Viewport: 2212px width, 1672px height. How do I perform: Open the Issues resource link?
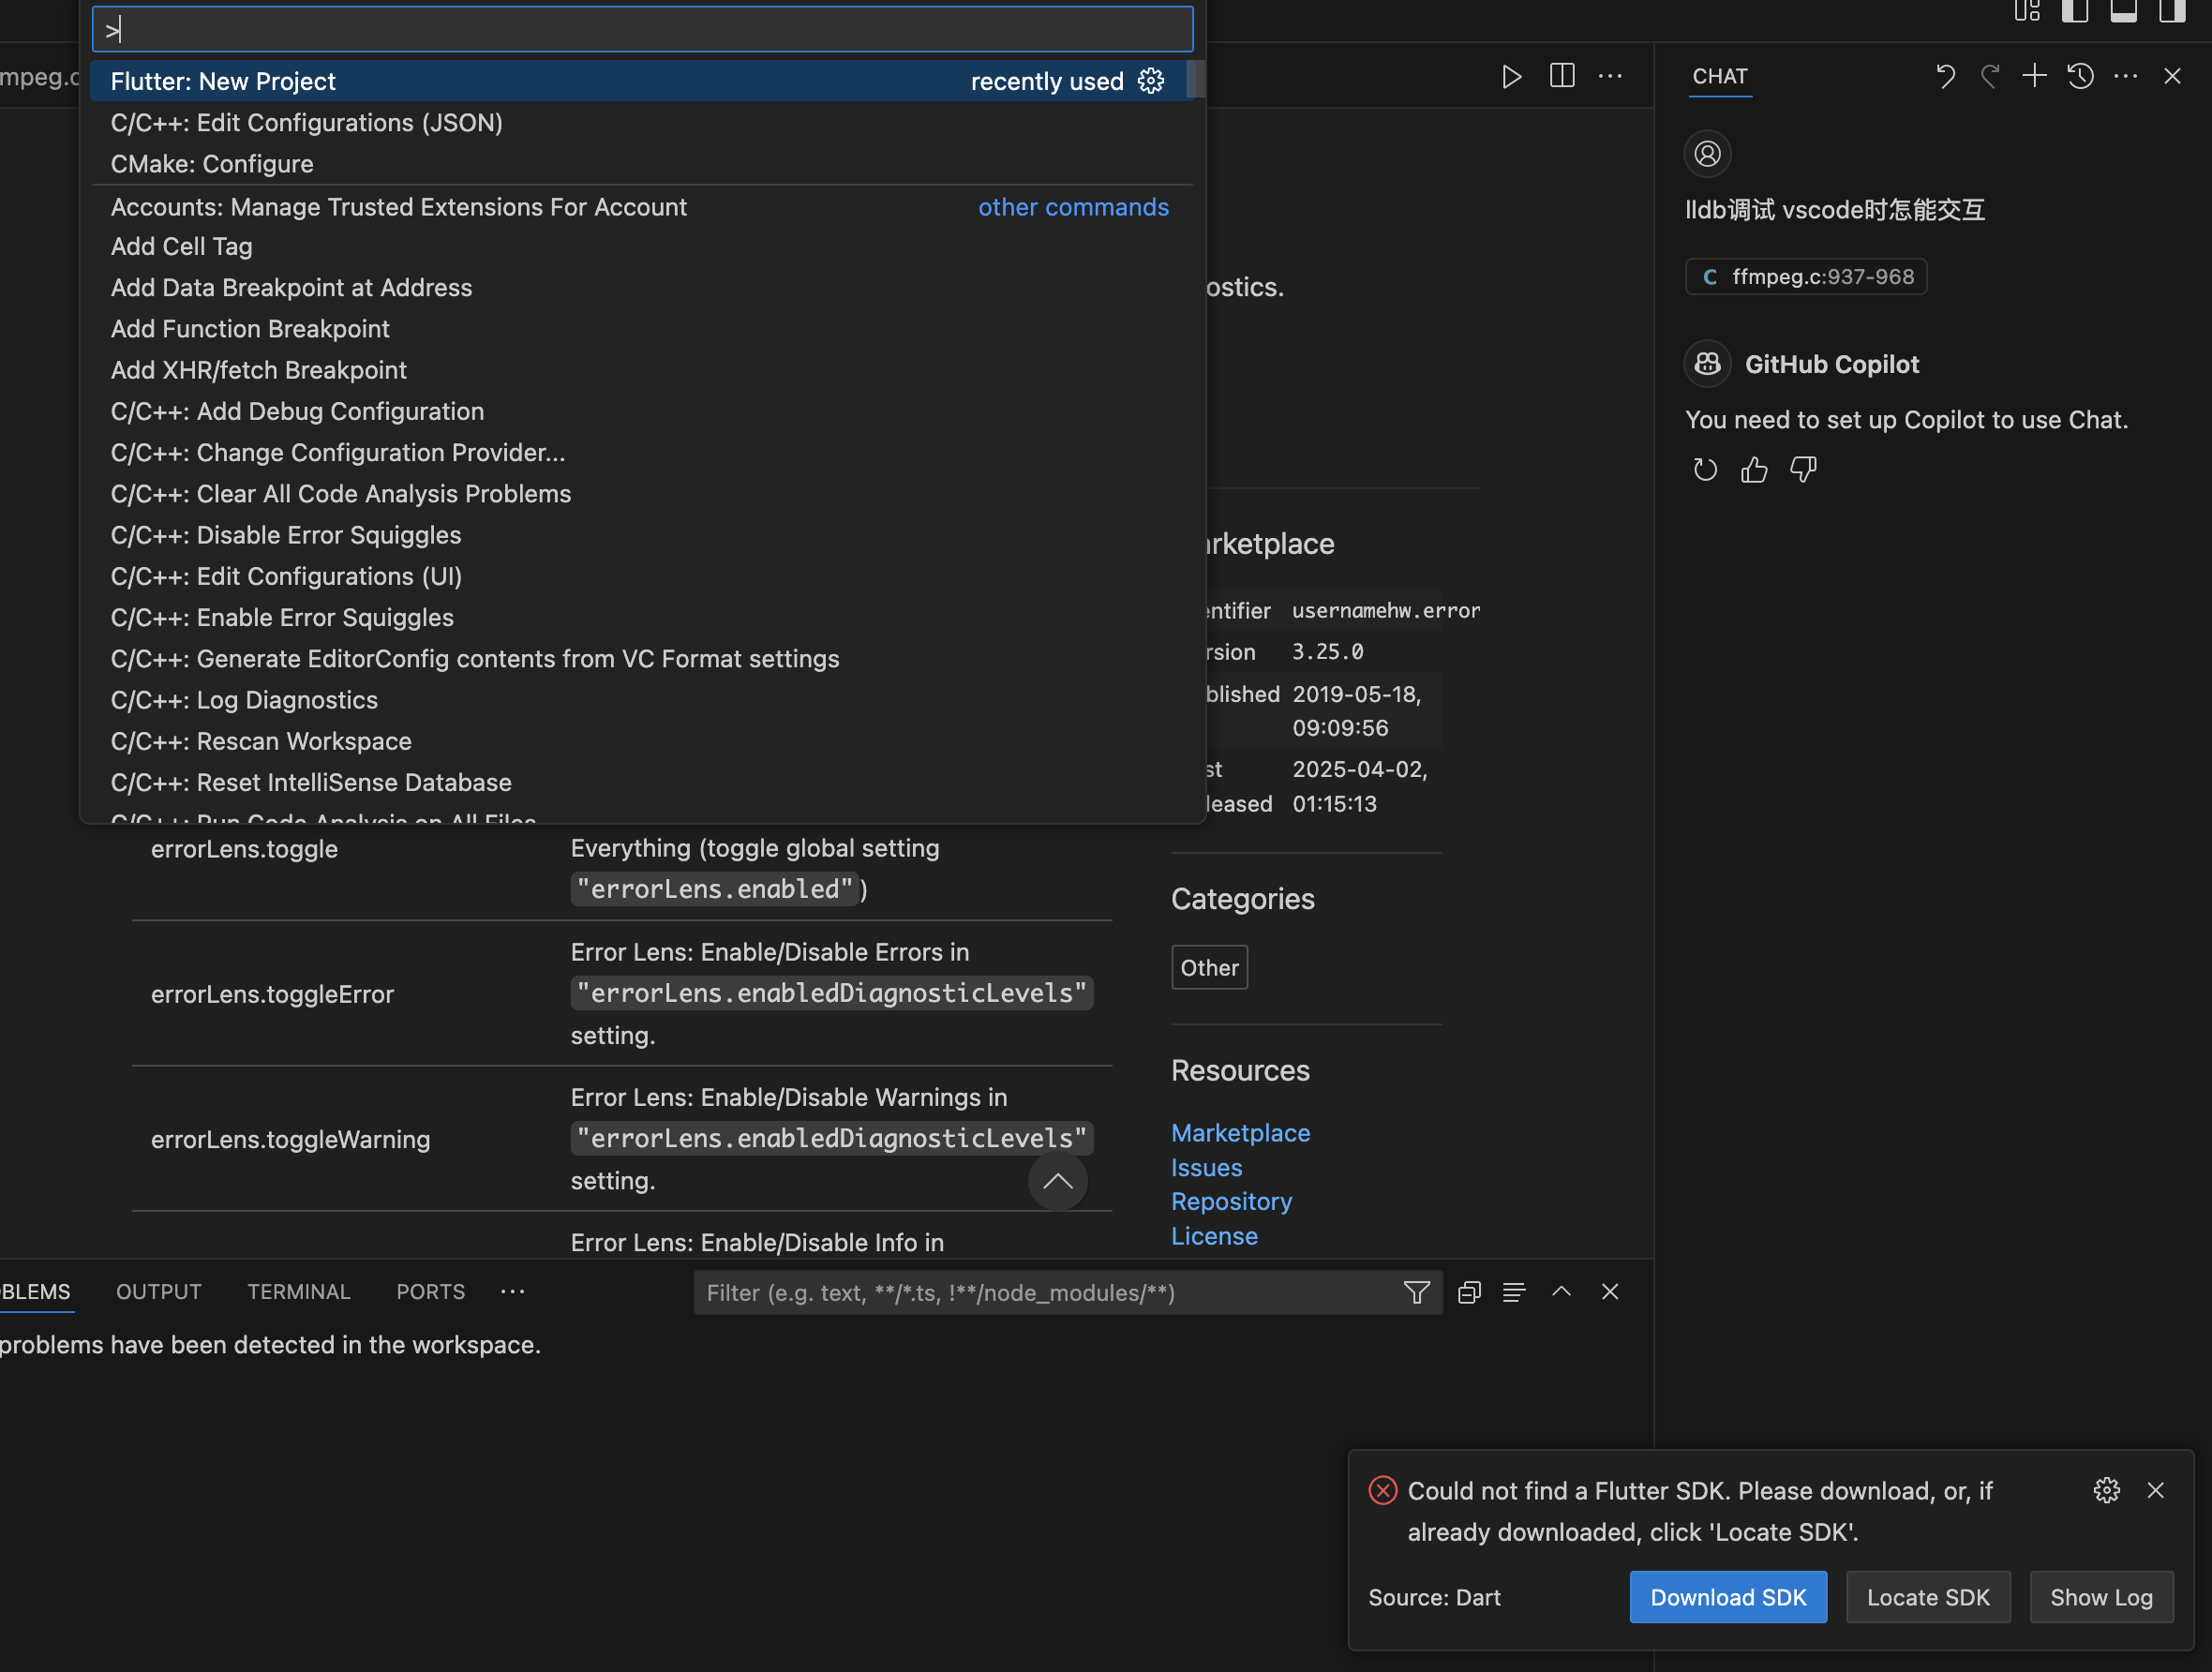[x=1206, y=1167]
